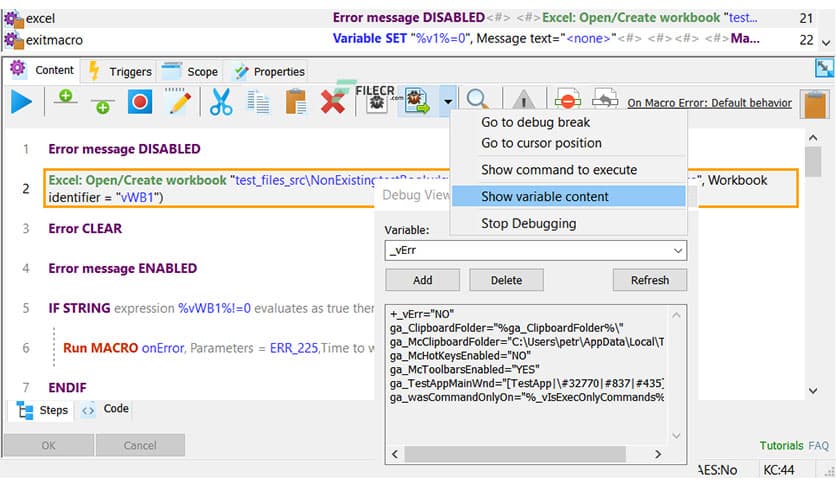Image resolution: width=836 pixels, height=484 pixels.
Task: Cut the selected command with the scissors icon
Action: point(221,102)
